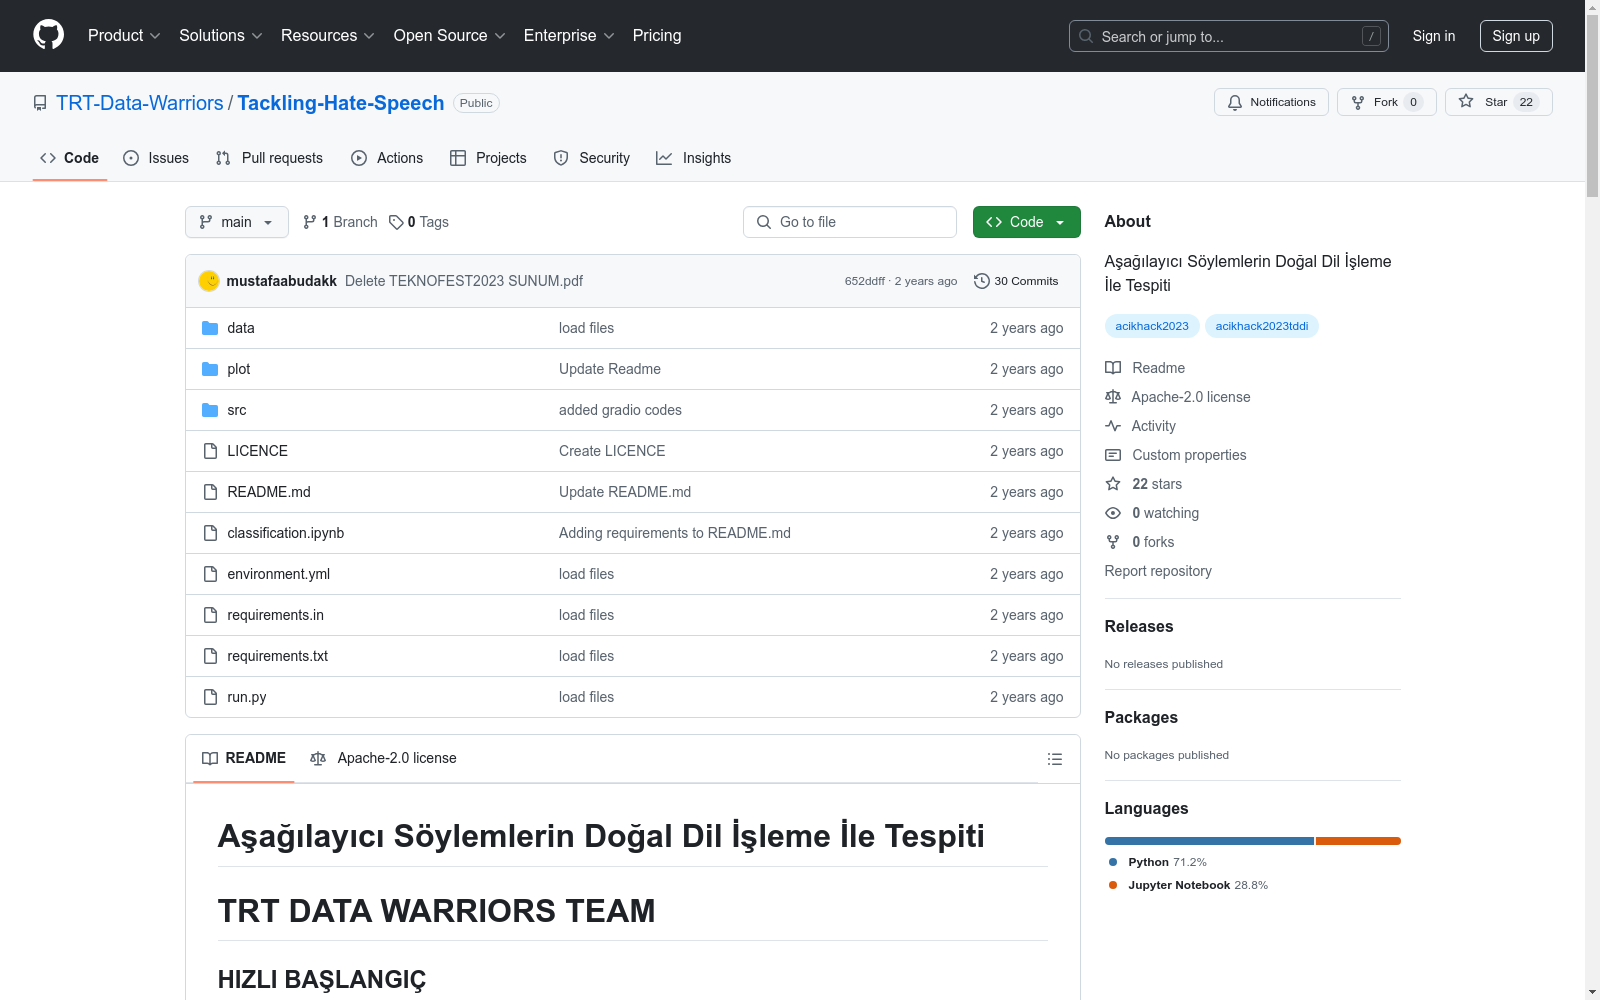Switch to the Insights tab
Viewport: 1600px width, 1000px height.
point(694,158)
